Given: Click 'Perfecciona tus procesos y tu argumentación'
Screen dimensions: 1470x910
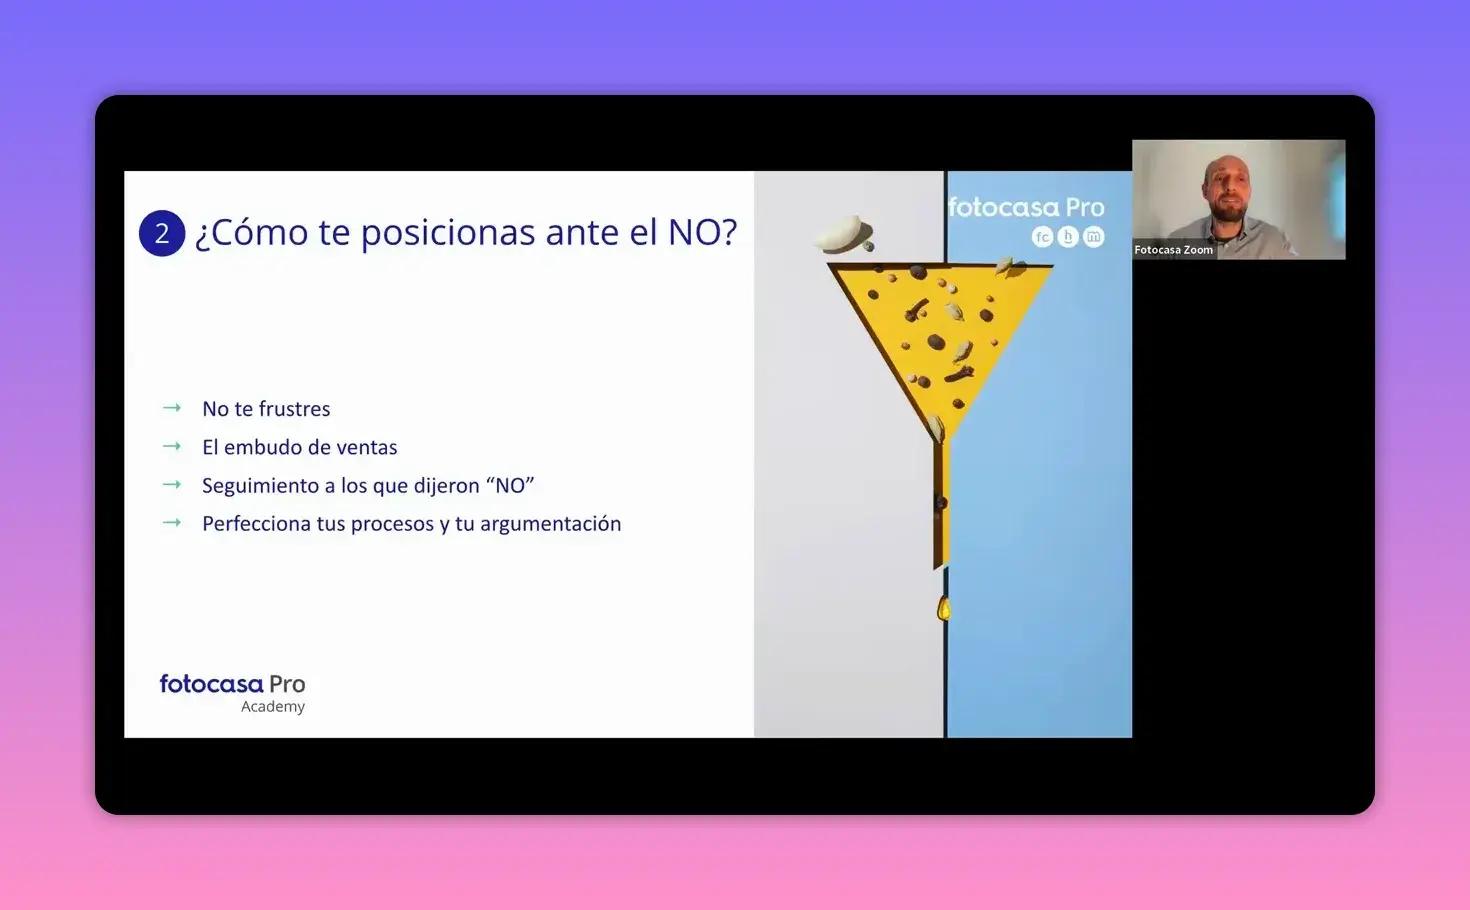Looking at the screenshot, I should [x=411, y=523].
